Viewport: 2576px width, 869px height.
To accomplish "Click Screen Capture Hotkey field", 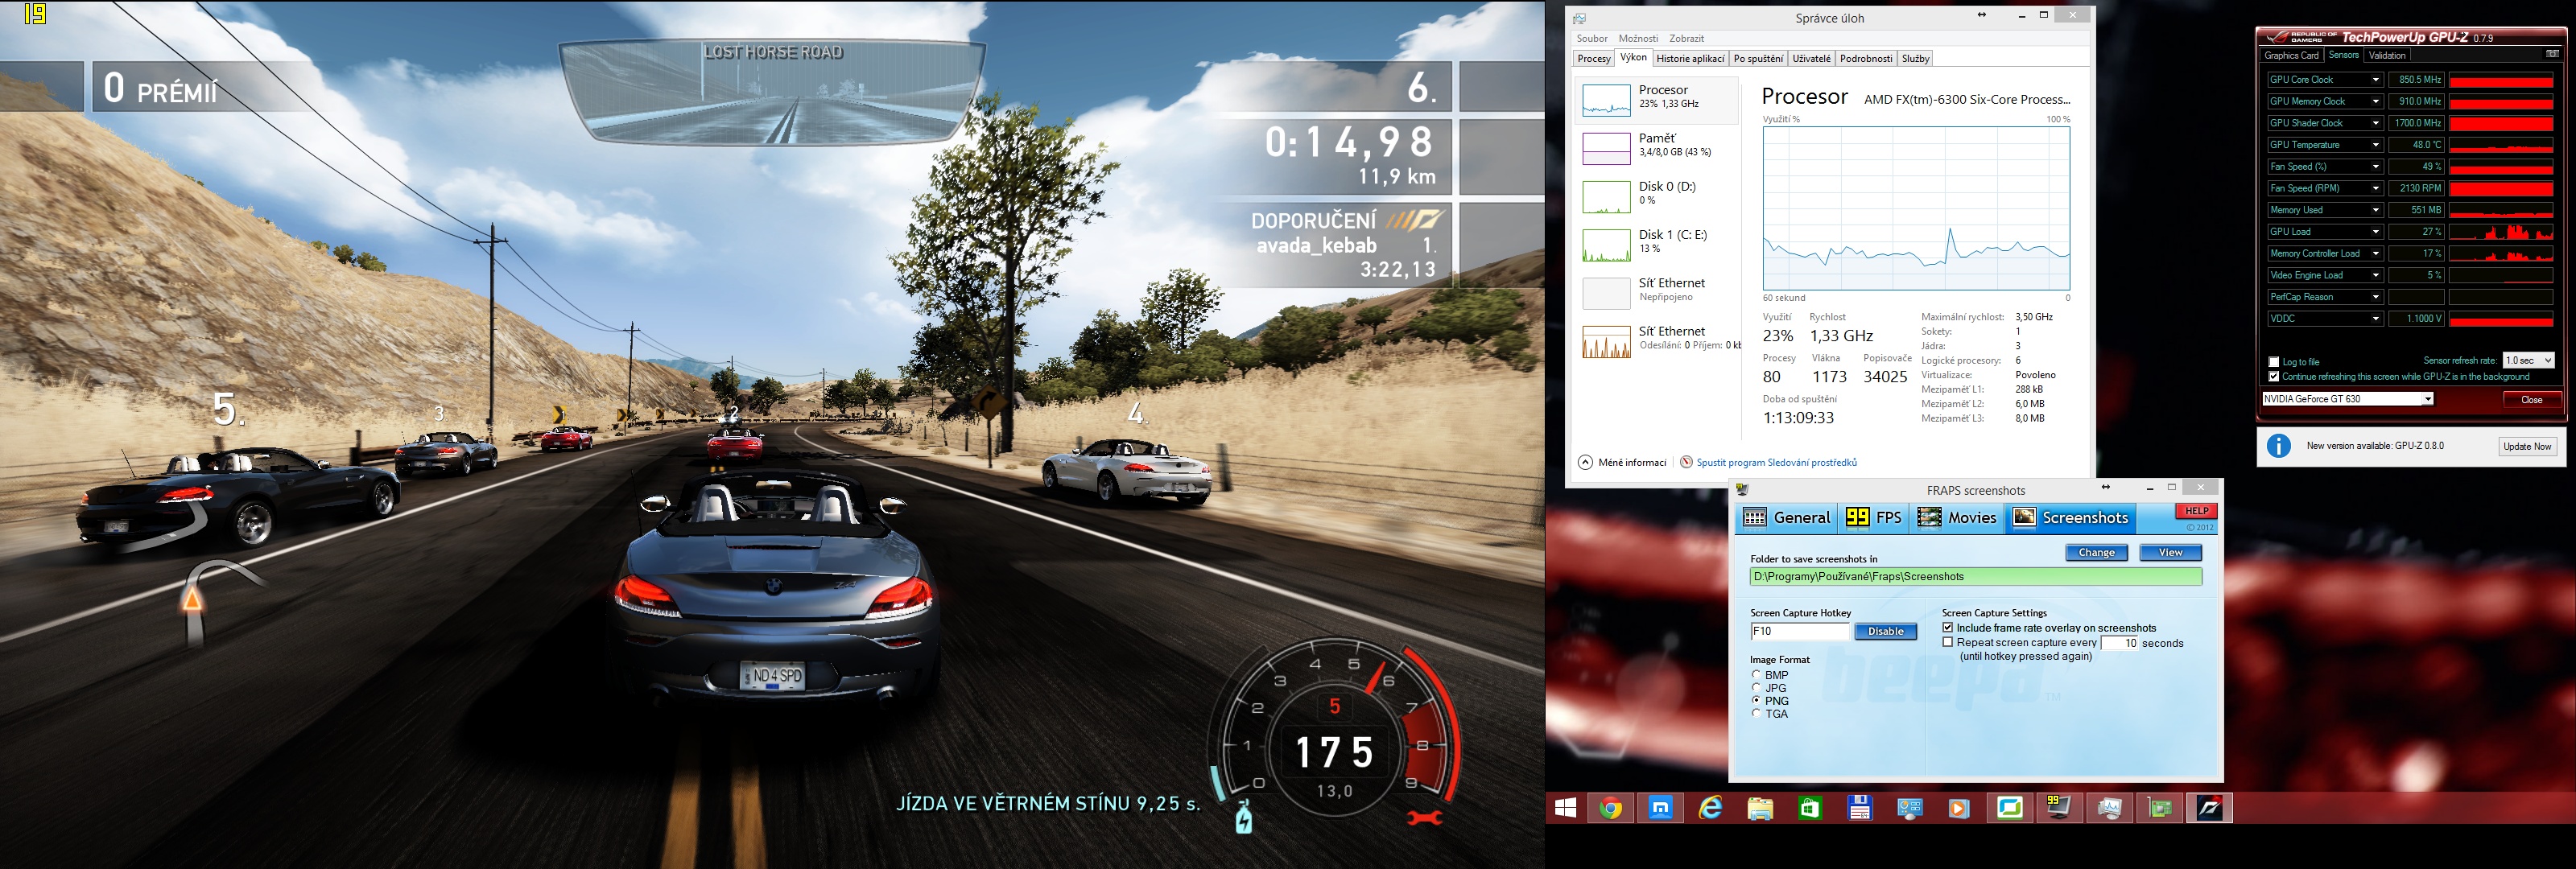I will tap(1800, 631).
